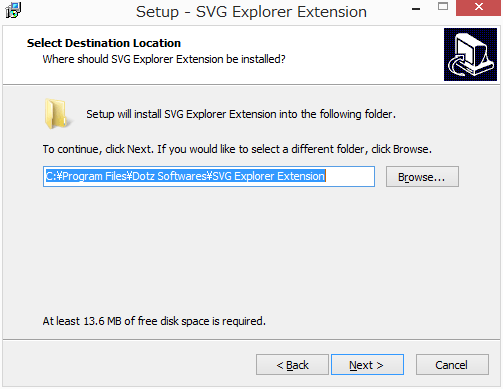Click the yellow folder icon

(x=57, y=114)
